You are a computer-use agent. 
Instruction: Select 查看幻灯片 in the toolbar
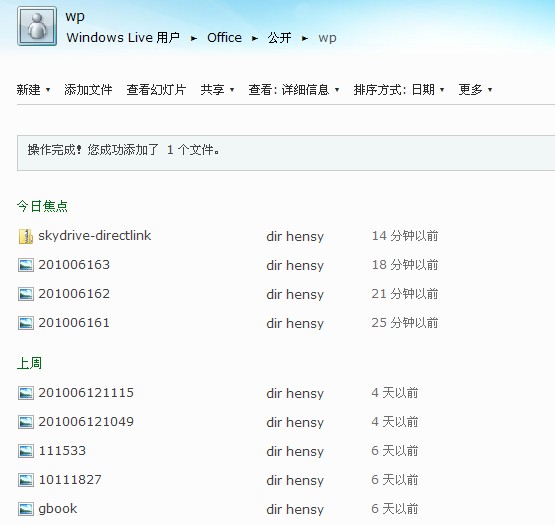[x=156, y=90]
